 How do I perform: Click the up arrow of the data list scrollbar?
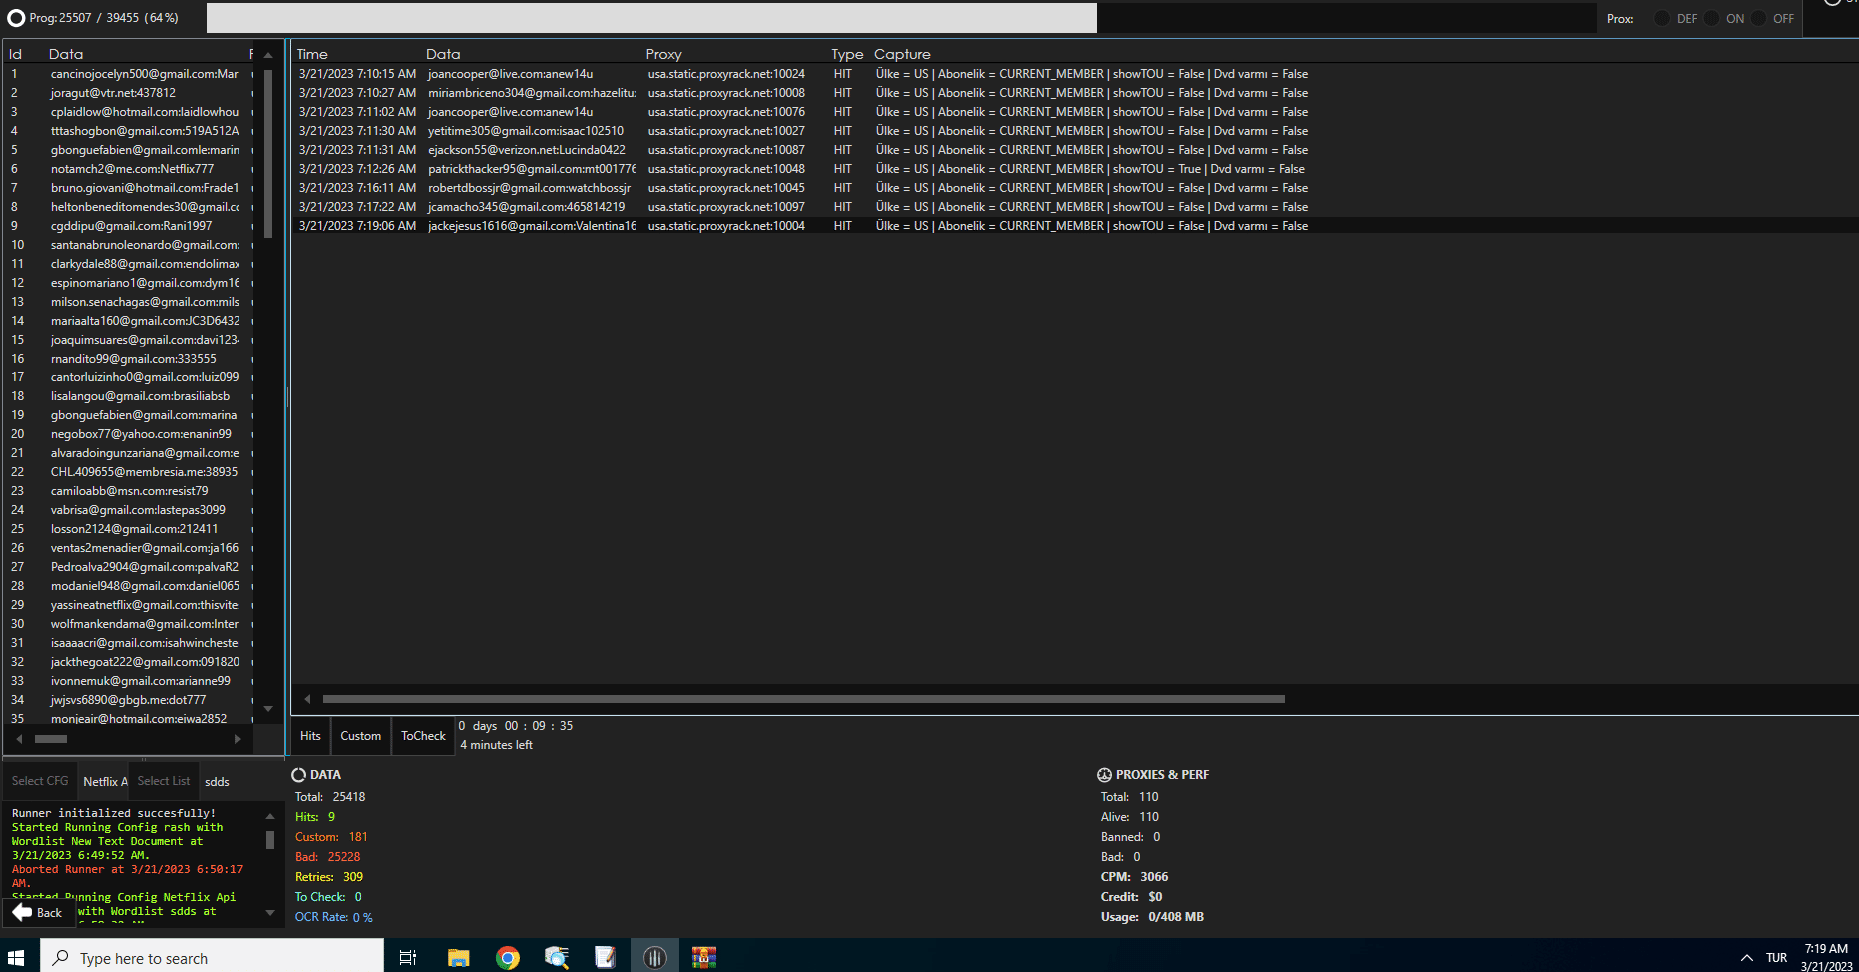[x=268, y=55]
